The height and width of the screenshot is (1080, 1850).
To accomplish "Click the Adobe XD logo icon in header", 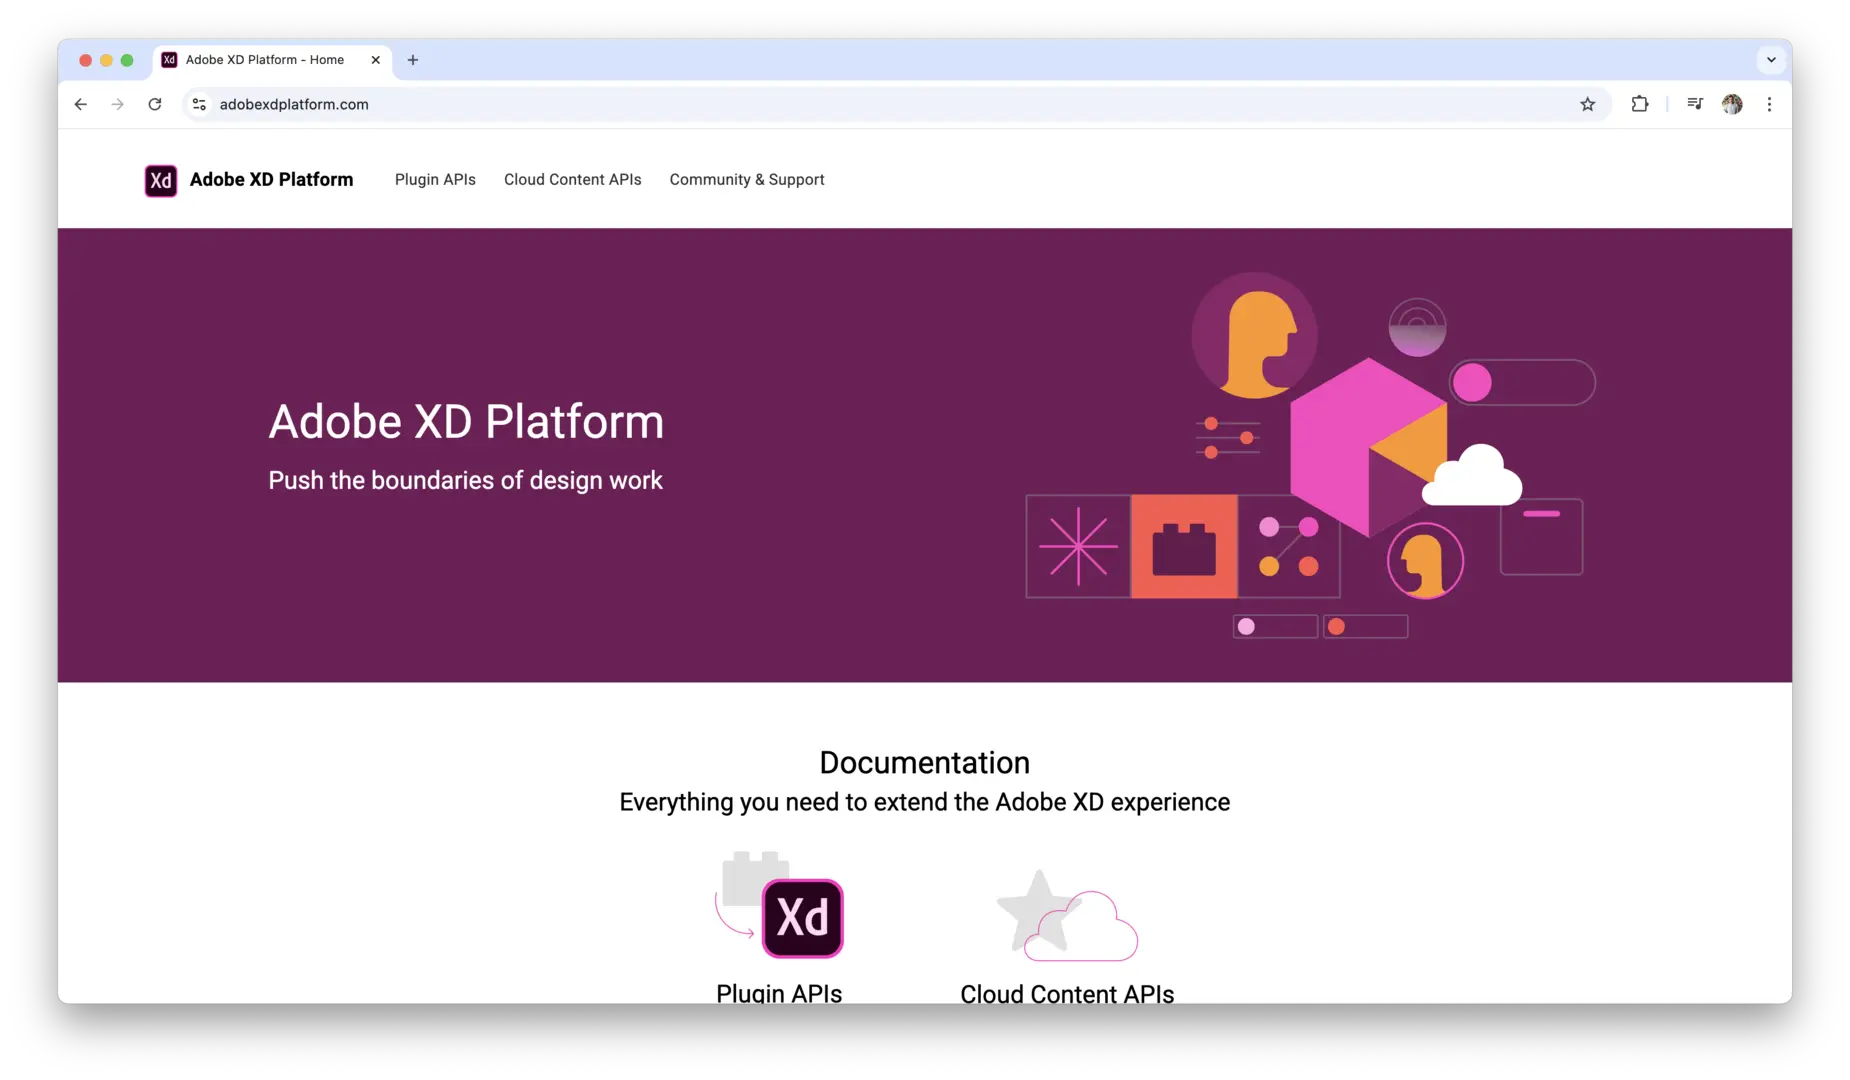I will click(160, 180).
